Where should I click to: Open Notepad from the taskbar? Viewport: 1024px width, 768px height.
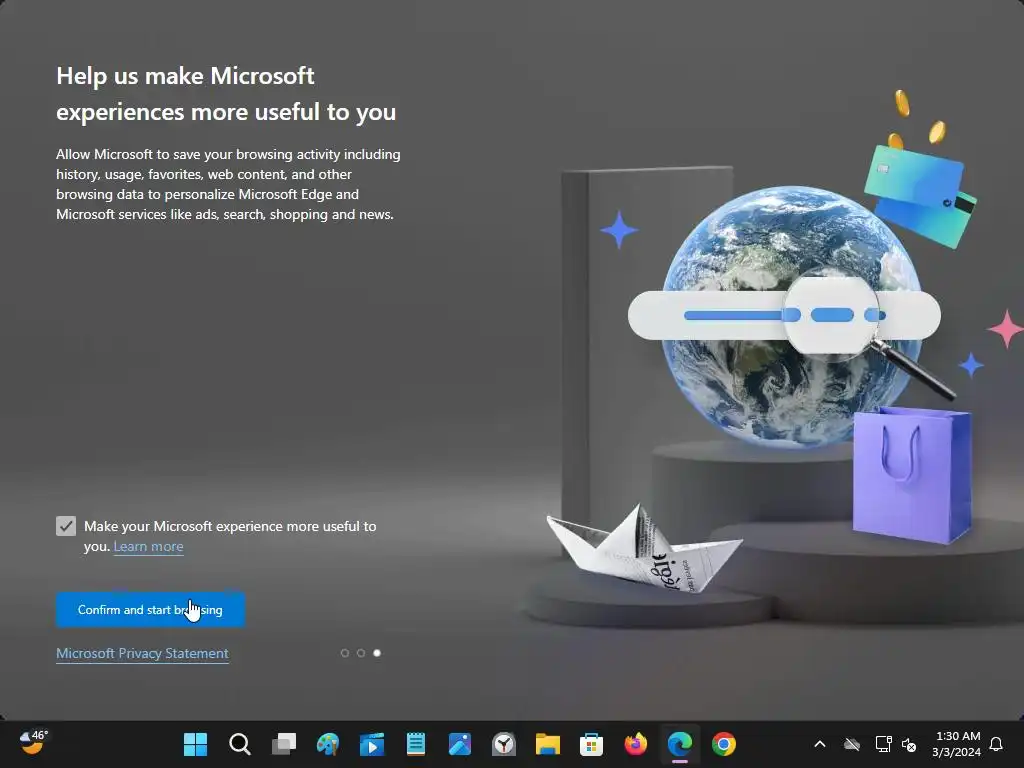click(x=416, y=744)
